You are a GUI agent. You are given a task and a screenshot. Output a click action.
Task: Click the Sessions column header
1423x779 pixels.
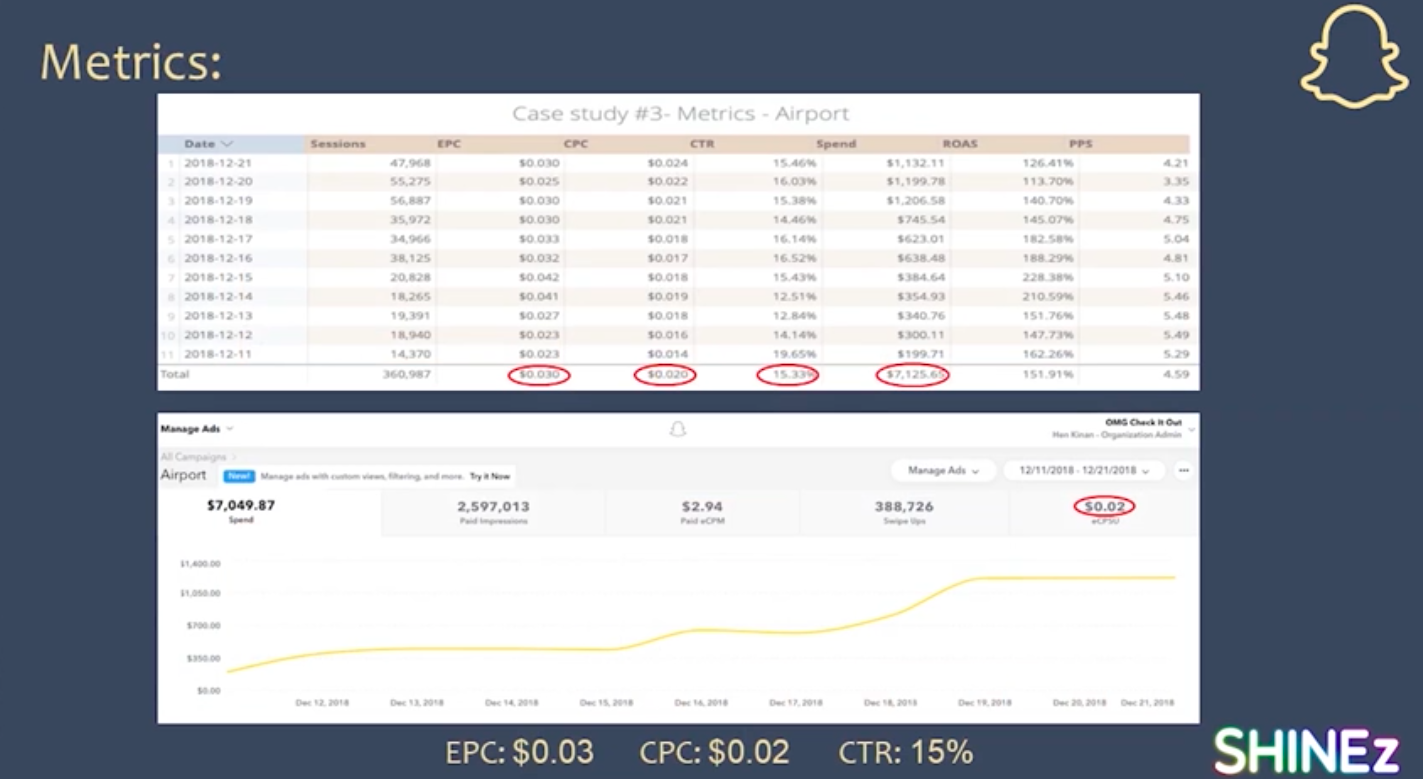(338, 144)
